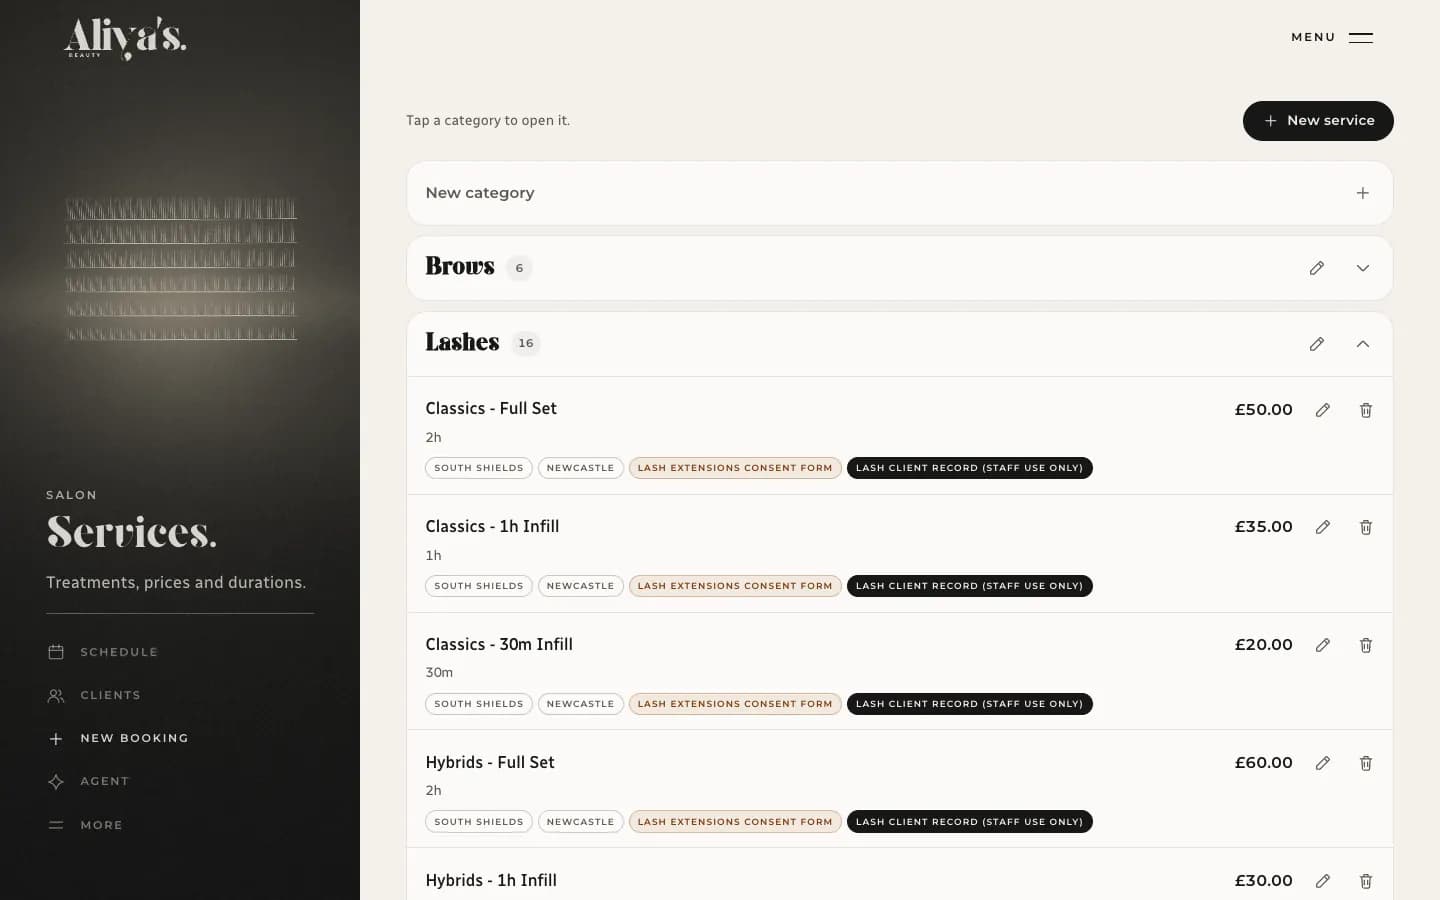
Task: Click the New service button
Action: [1318, 121]
